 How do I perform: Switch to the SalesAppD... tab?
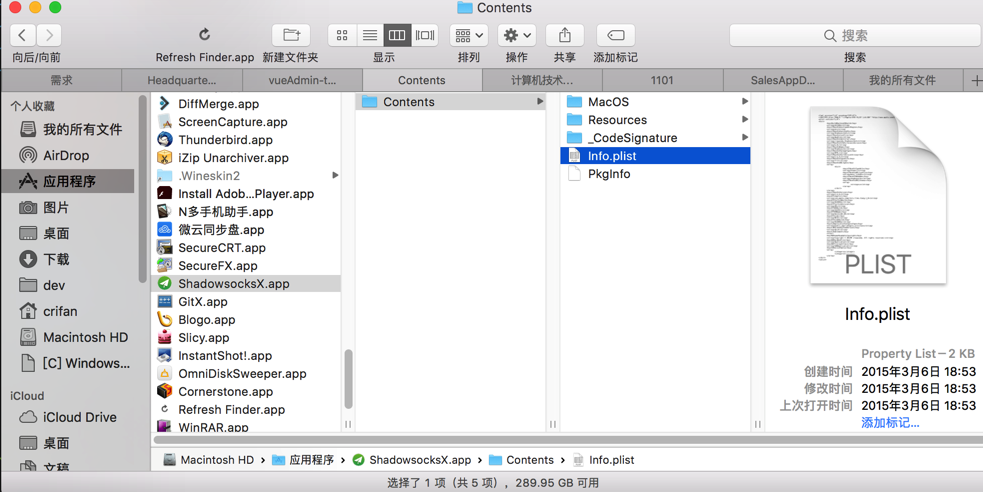click(783, 80)
